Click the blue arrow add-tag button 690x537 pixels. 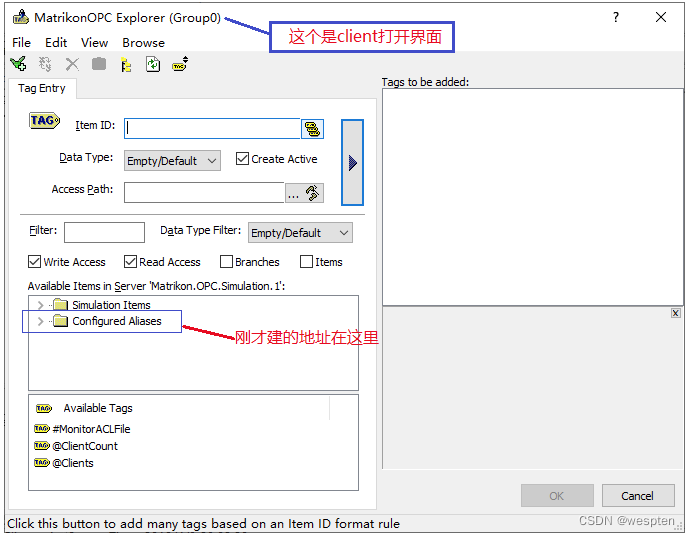tap(352, 162)
